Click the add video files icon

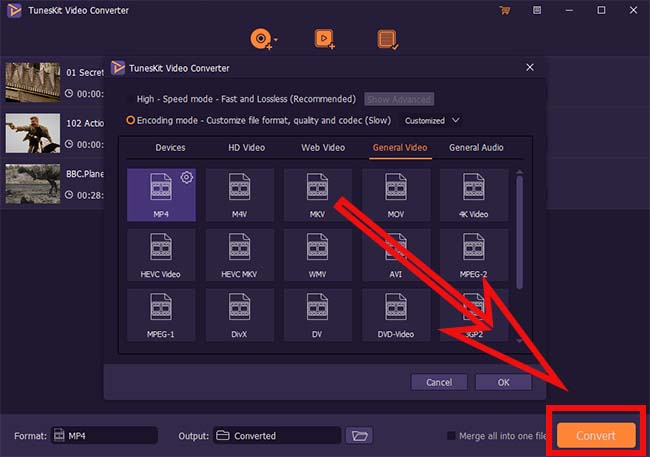pos(325,39)
